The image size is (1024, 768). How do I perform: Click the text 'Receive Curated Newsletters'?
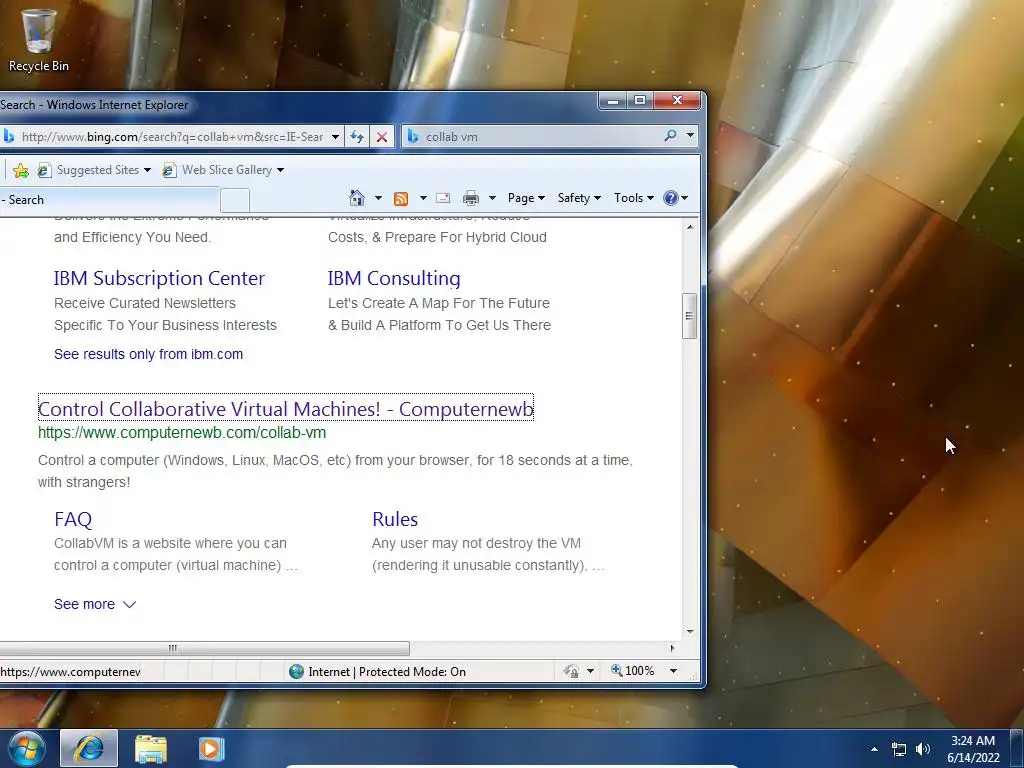click(145, 303)
